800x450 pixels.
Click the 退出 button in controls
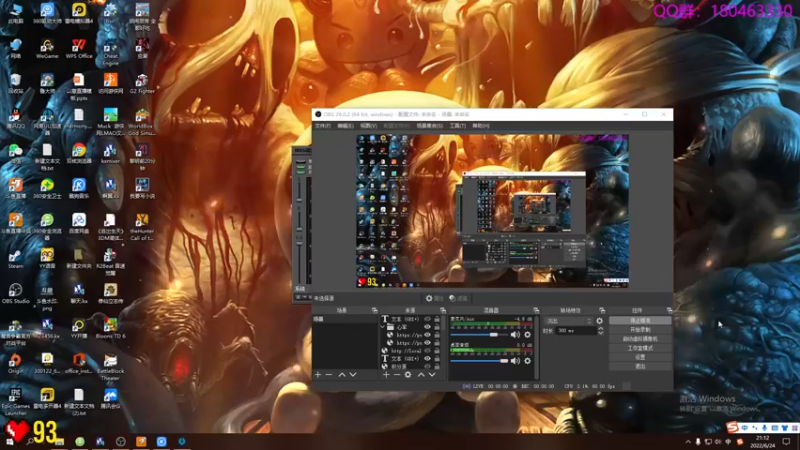[640, 366]
